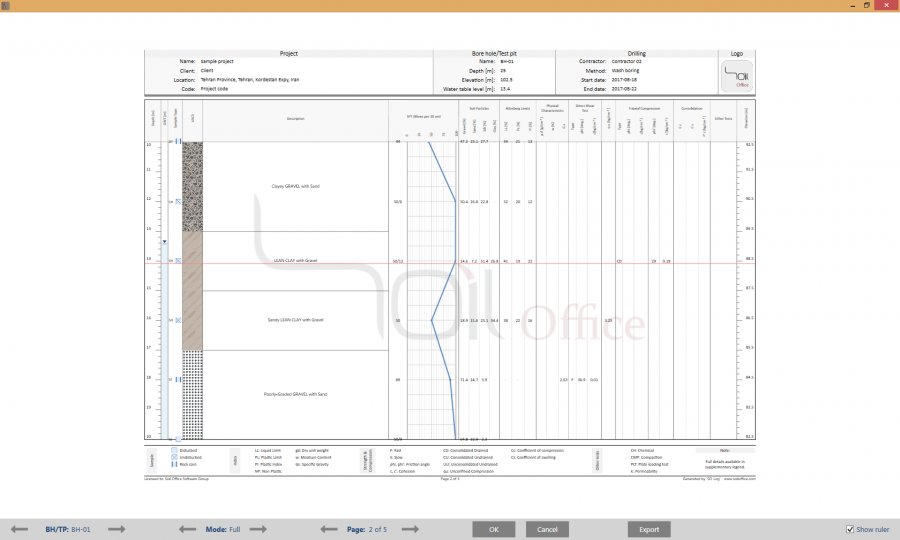Click the 'BH/TP: BH-01' label
900x540 pixels.
point(68,529)
